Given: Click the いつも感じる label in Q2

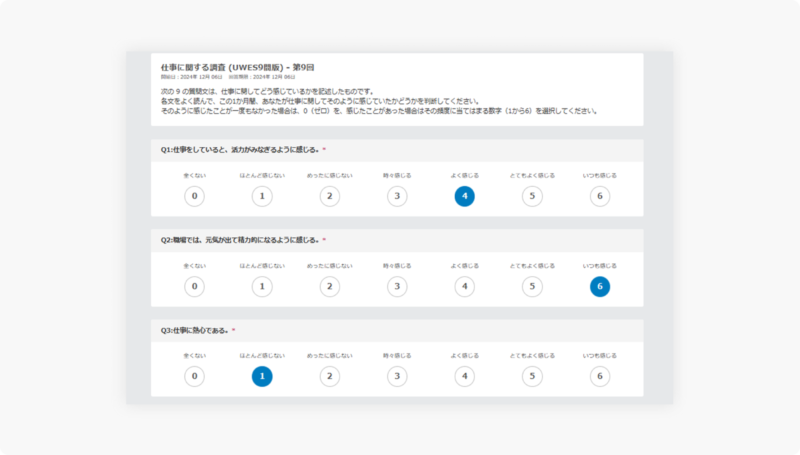Looking at the screenshot, I should pos(600,266).
